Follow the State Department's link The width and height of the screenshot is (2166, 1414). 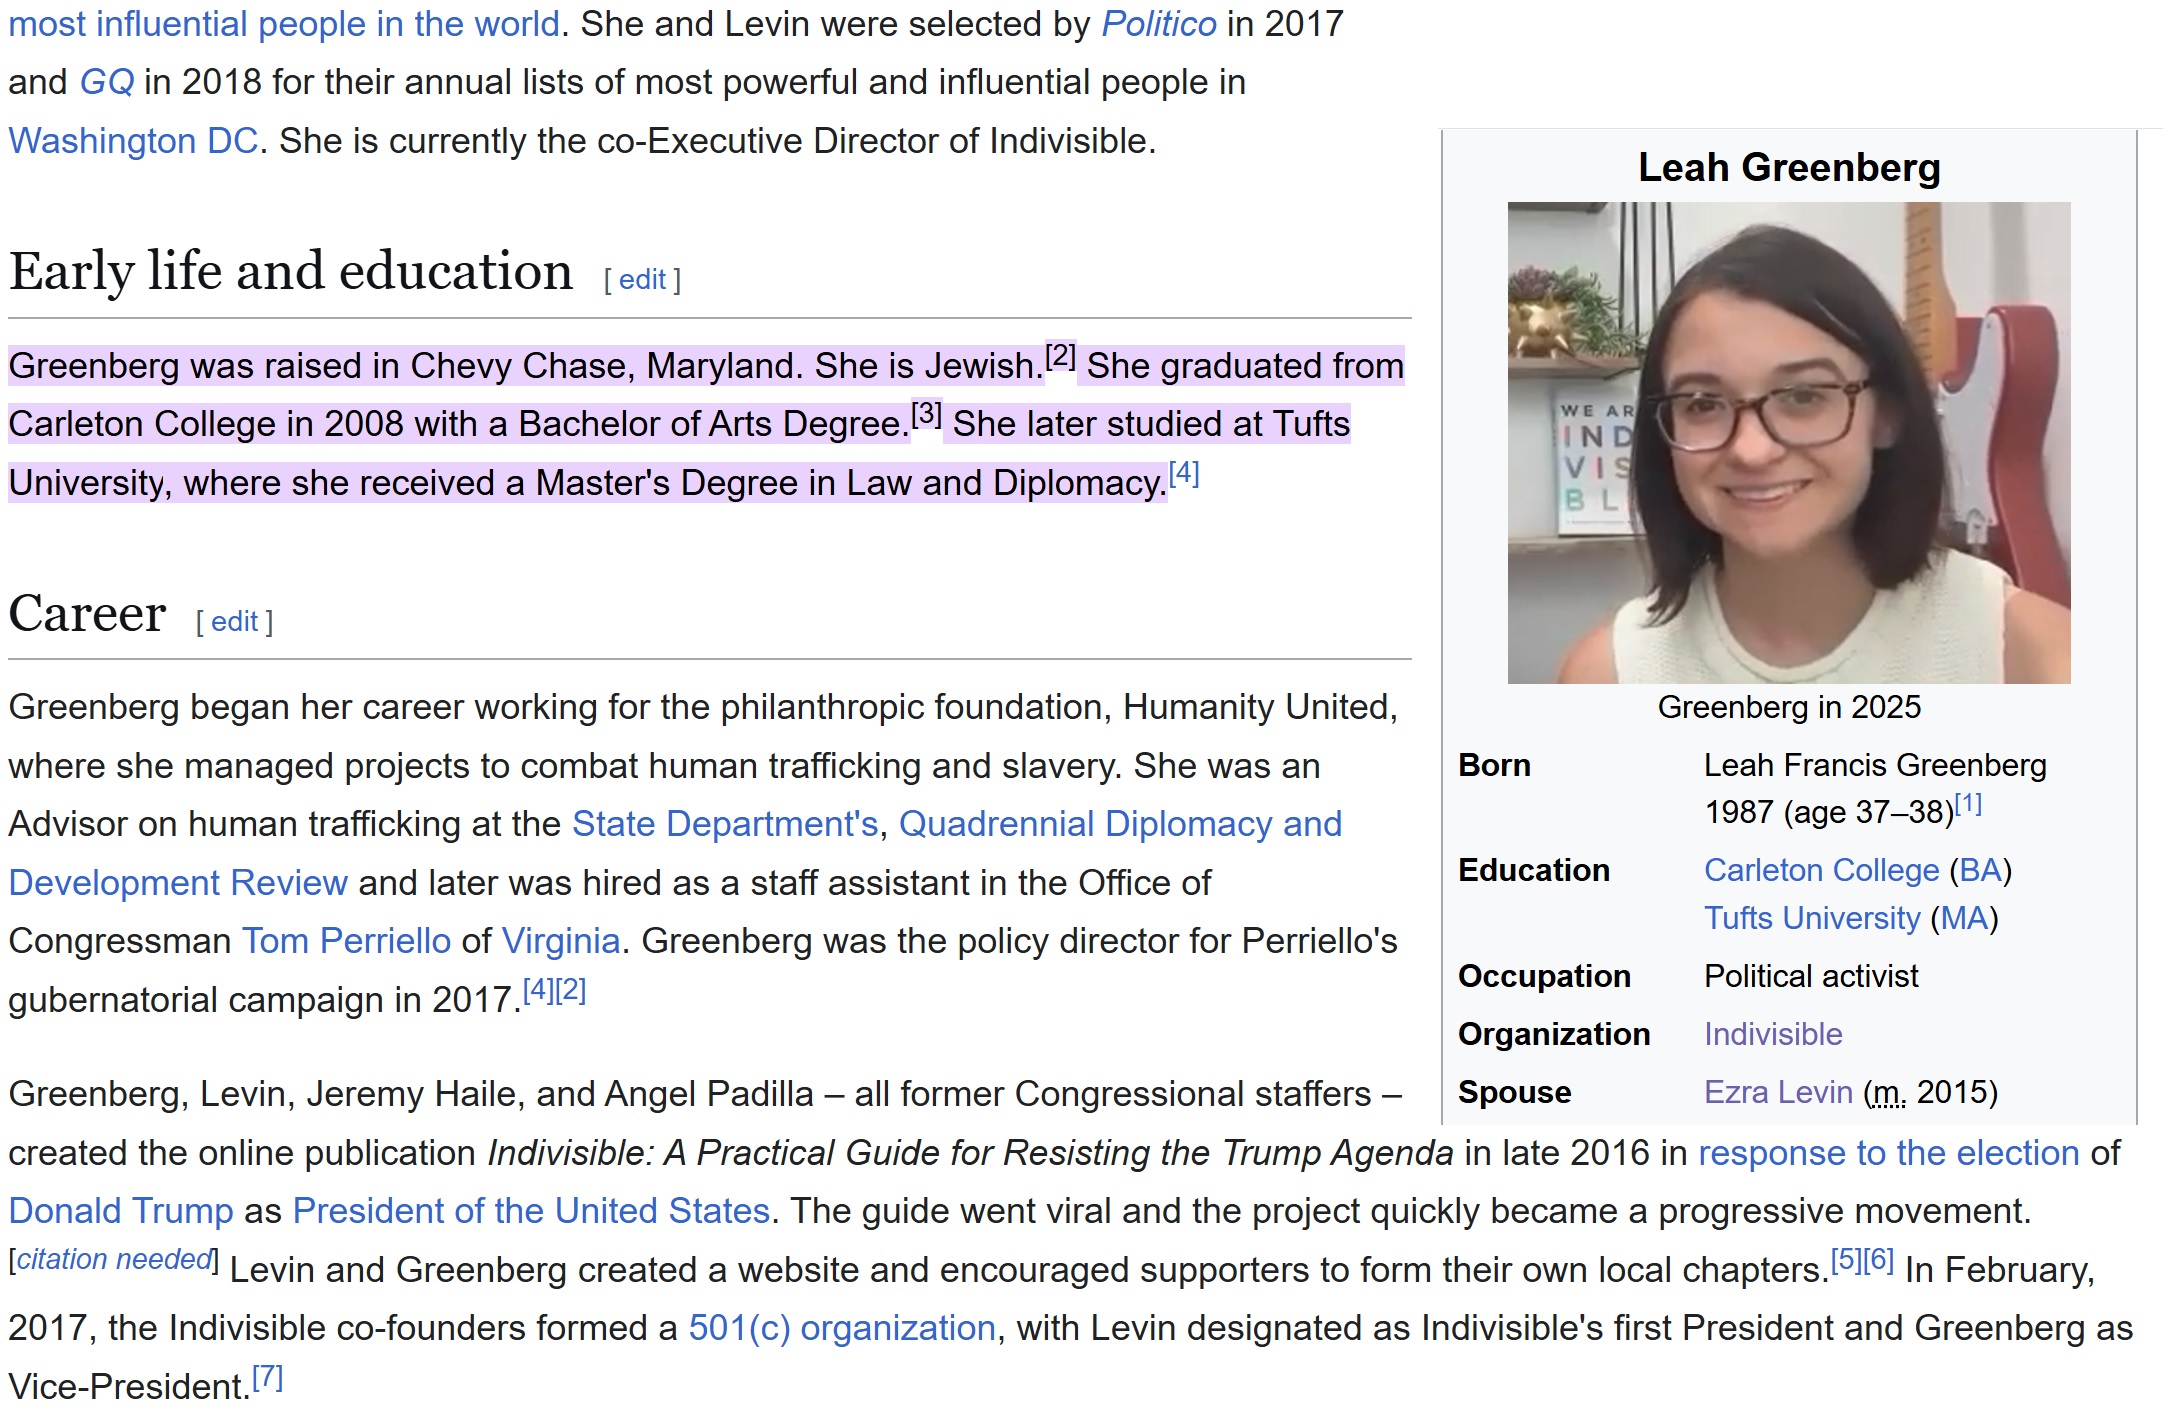[x=724, y=824]
